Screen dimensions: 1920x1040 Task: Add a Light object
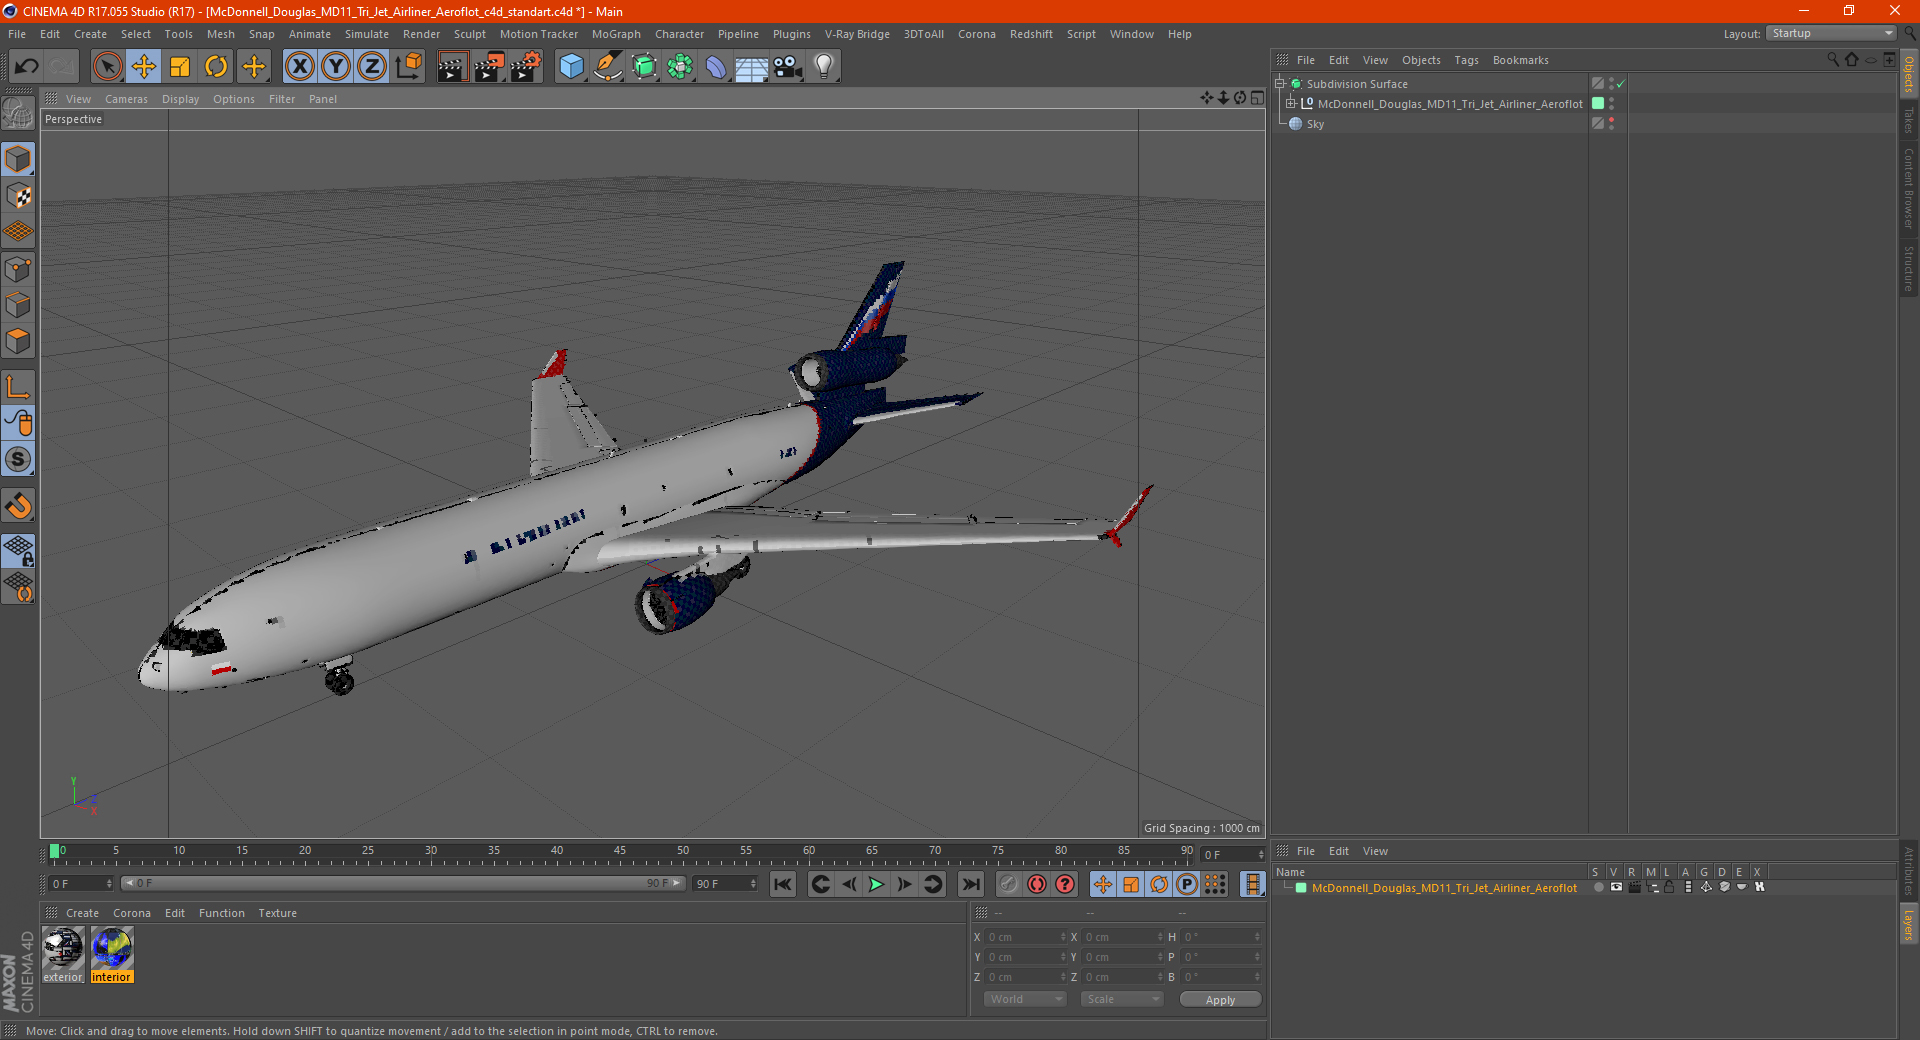coord(824,67)
